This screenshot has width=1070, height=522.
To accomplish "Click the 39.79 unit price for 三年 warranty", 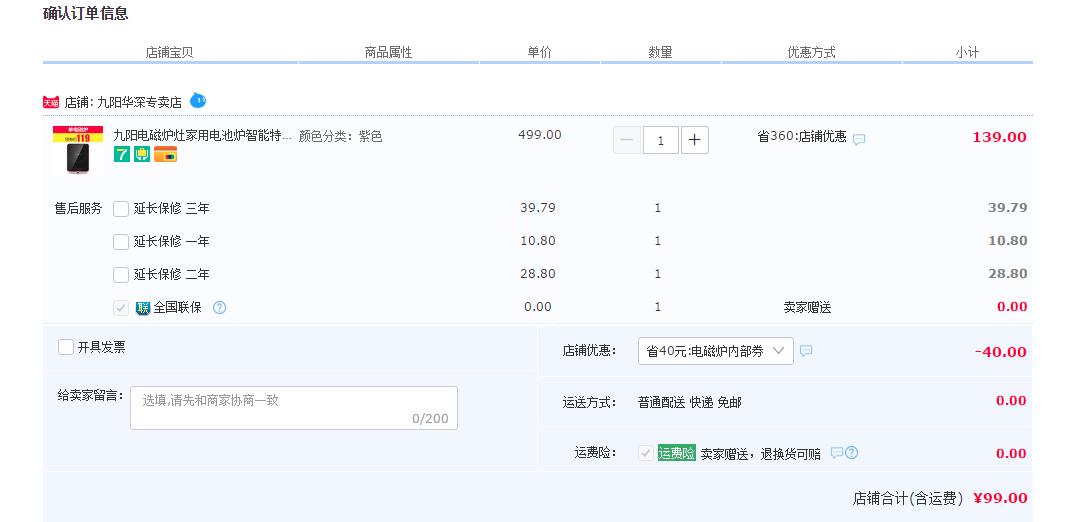I will 538,207.
